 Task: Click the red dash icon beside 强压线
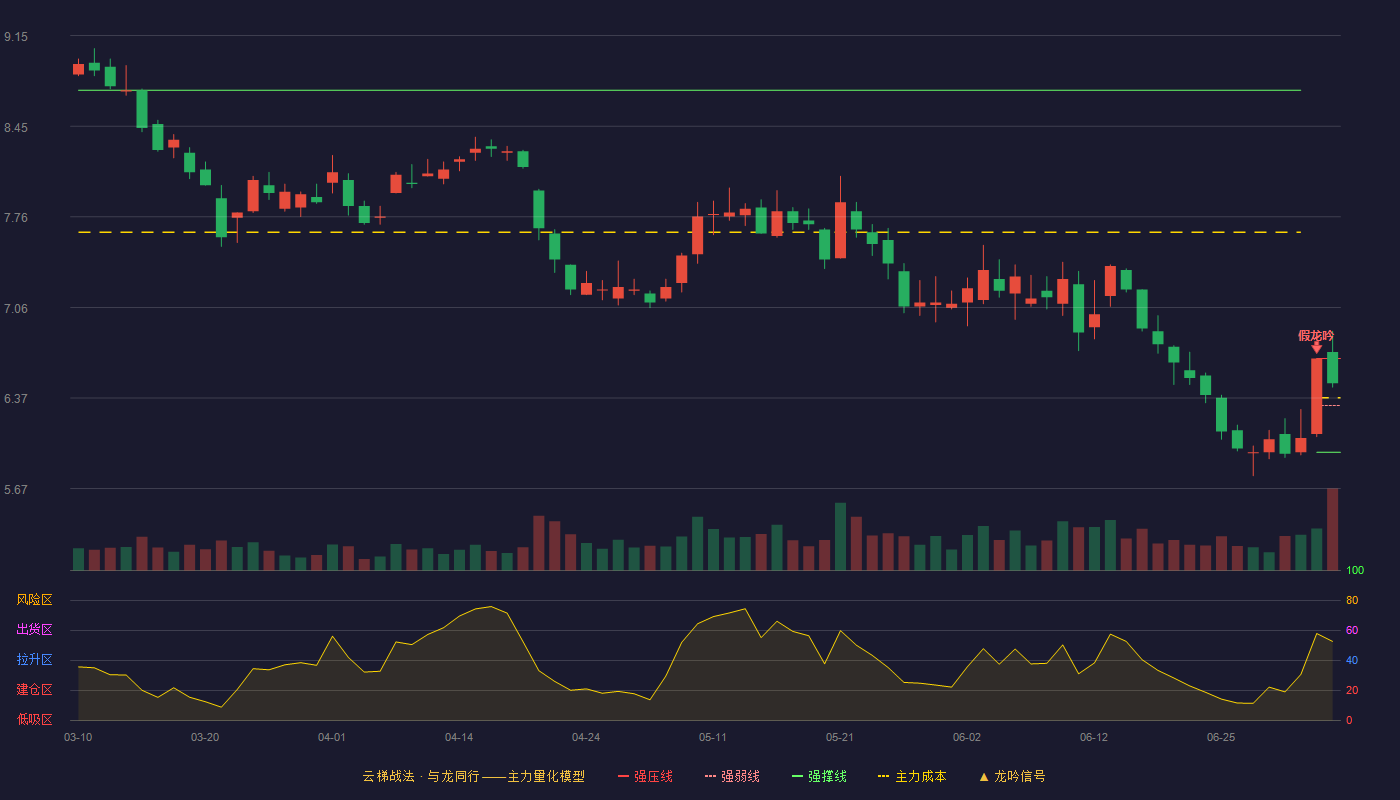[x=623, y=776]
